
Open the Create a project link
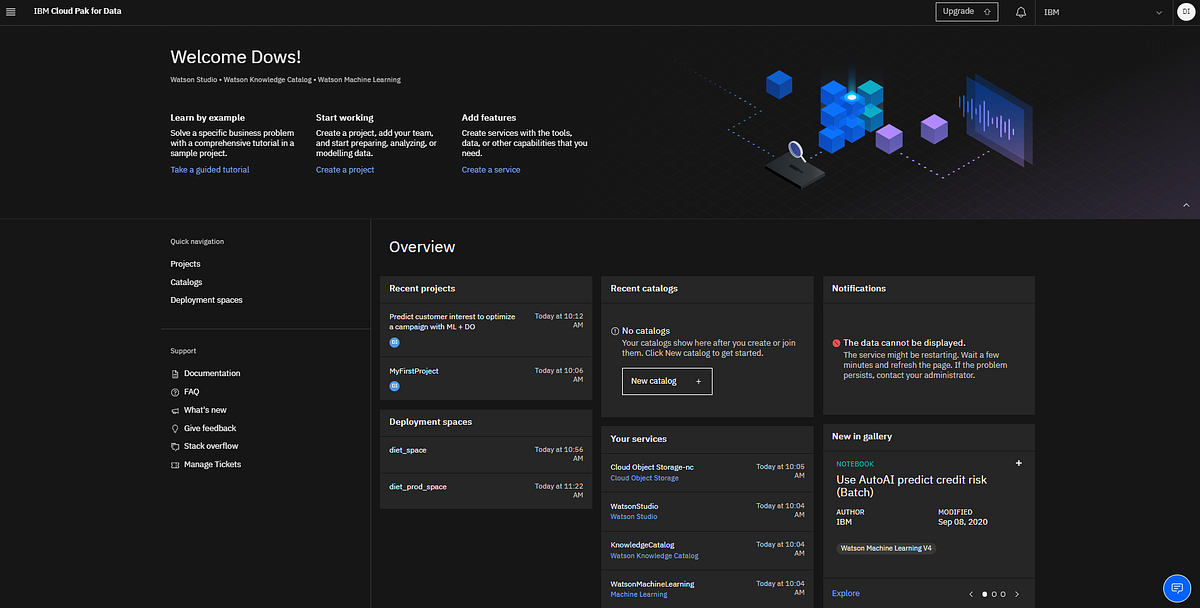click(344, 169)
